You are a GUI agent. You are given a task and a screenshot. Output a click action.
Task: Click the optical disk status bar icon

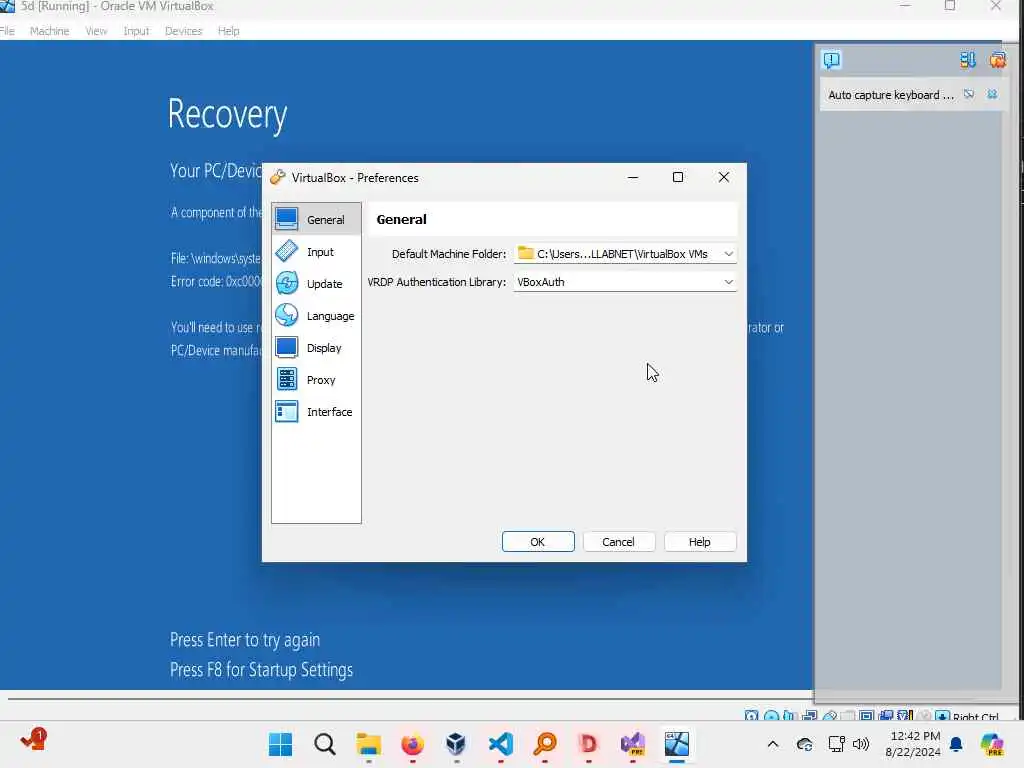[x=771, y=716]
